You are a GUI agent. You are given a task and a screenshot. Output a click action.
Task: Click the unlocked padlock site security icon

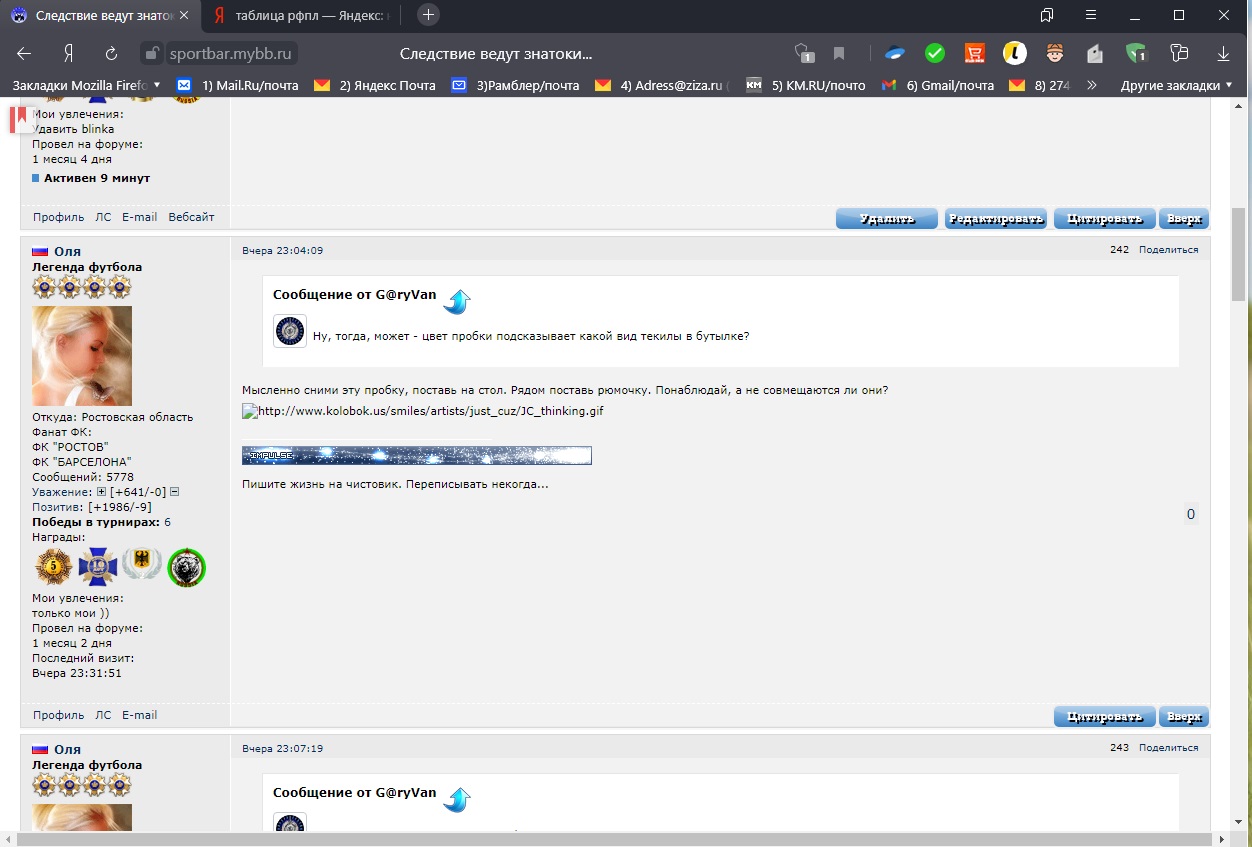point(151,54)
